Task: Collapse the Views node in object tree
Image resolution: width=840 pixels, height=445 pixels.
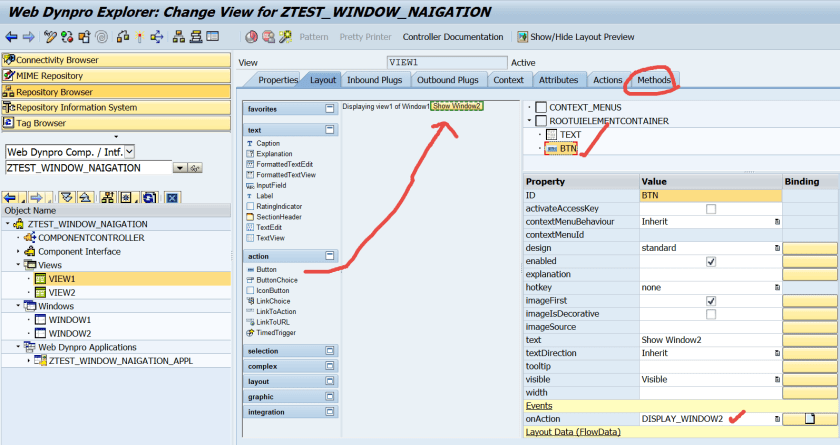Action: pos(18,265)
